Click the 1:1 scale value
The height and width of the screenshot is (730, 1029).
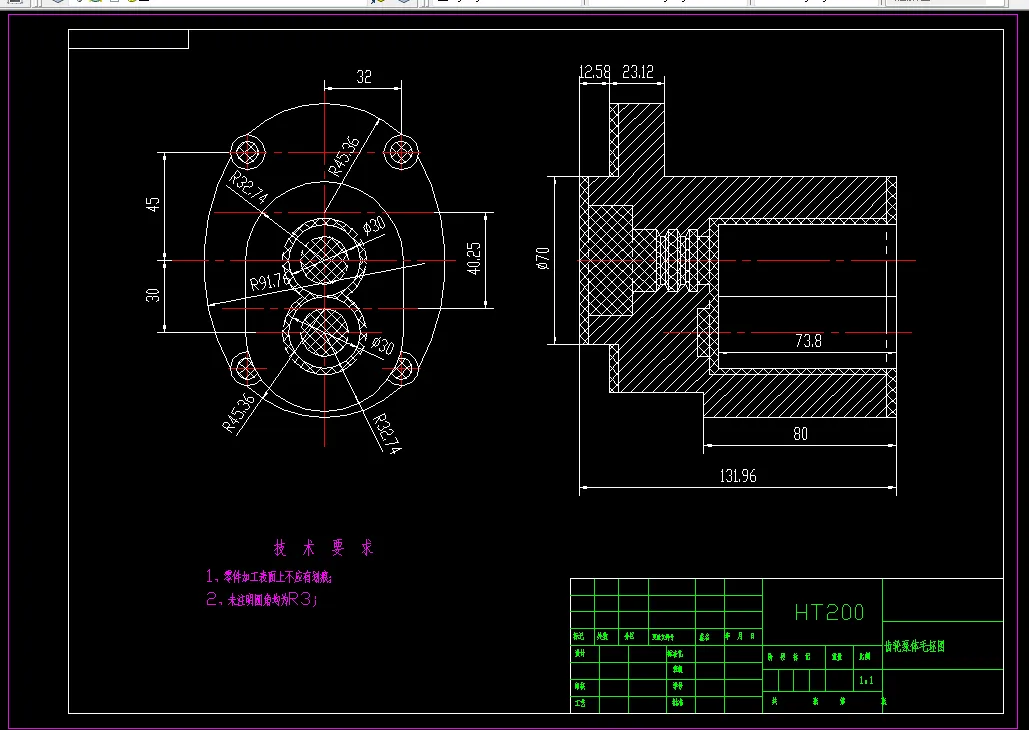tap(866, 681)
